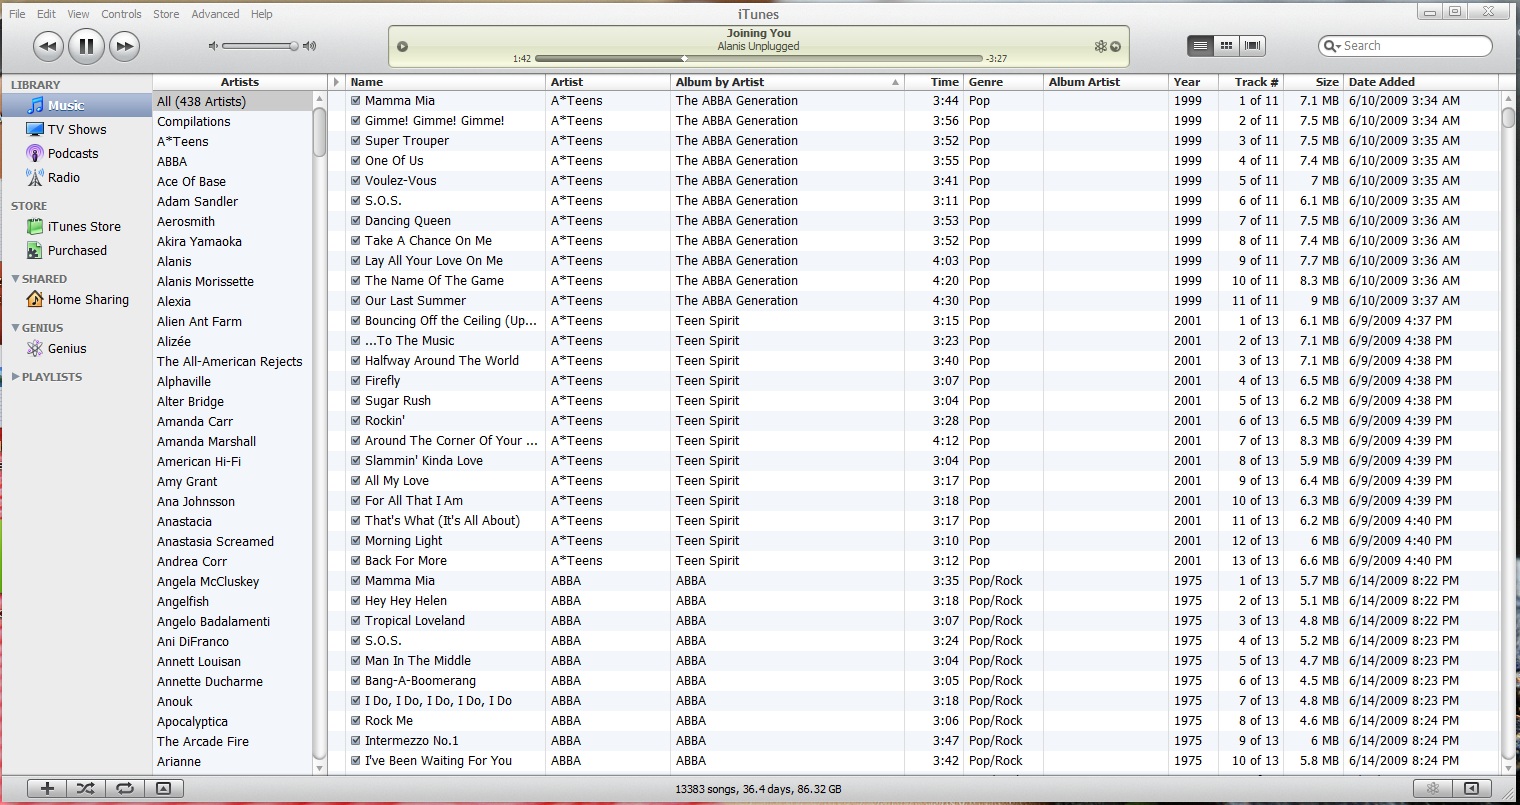Screen dimensions: 1520x805
Task: Collapse the SHARED sidebar section
Action: coord(15,279)
